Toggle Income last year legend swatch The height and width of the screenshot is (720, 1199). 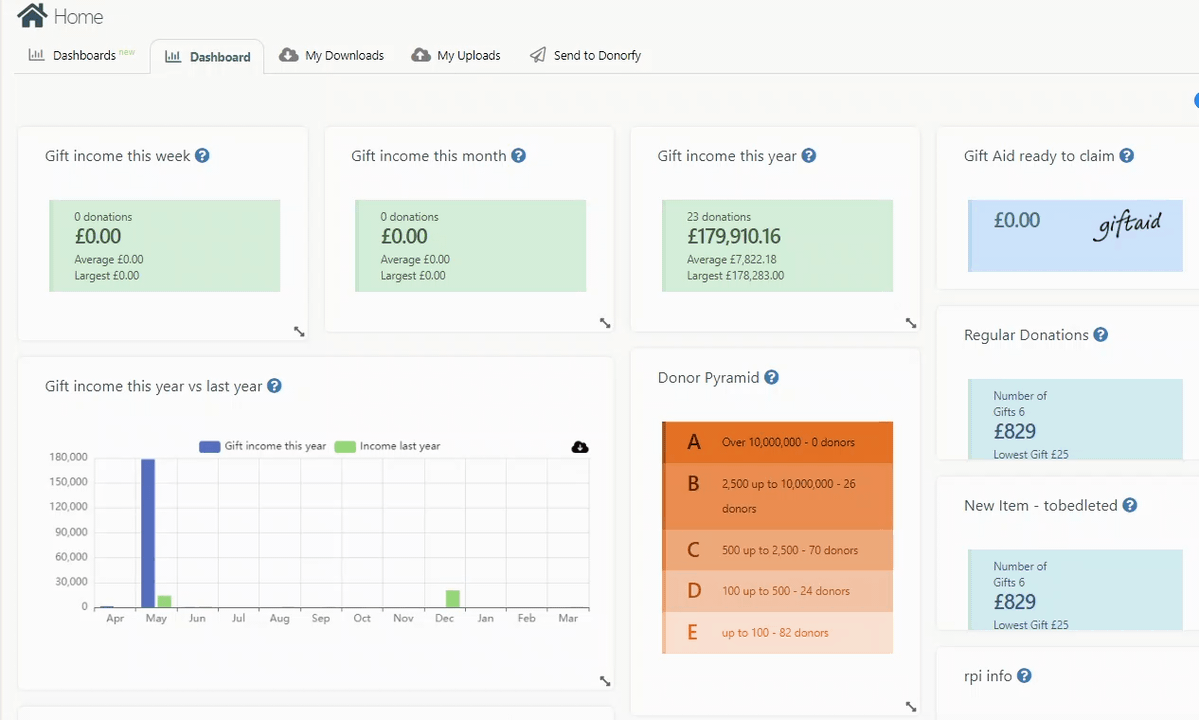(x=345, y=446)
